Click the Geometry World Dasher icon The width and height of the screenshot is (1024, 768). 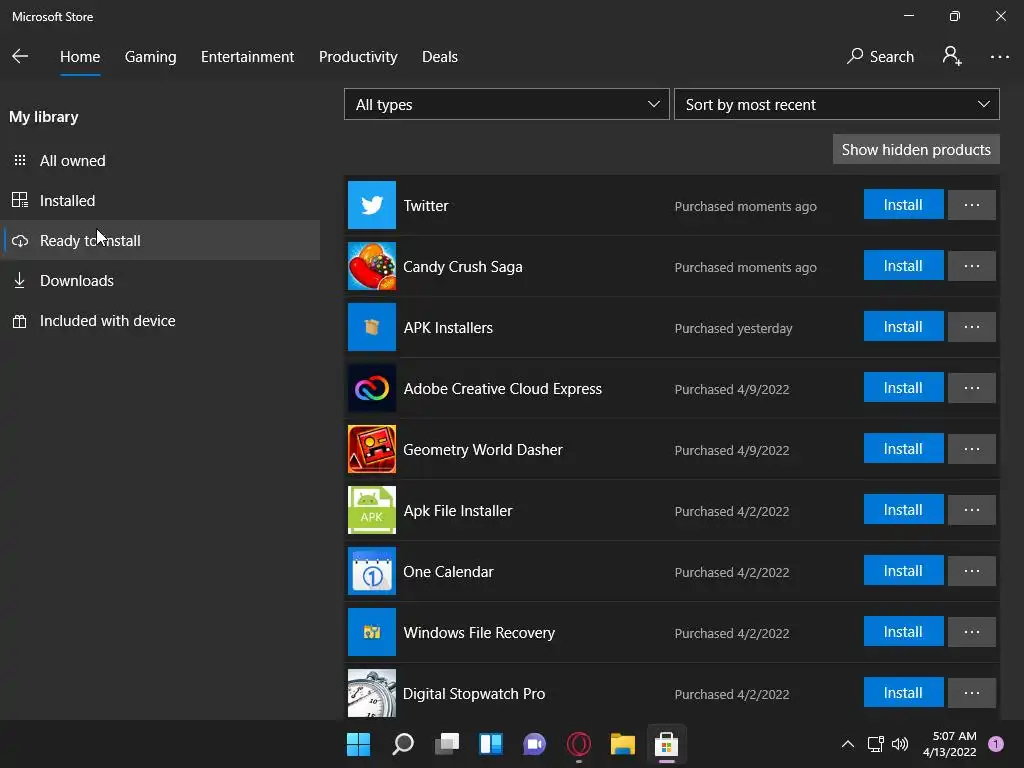(372, 449)
